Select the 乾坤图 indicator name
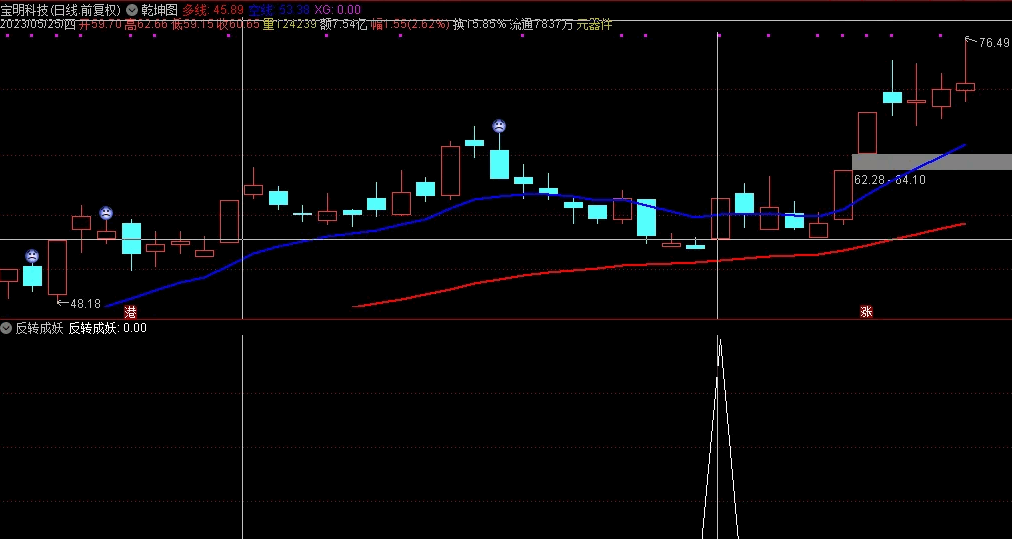The height and width of the screenshot is (539, 1012). [x=159, y=10]
